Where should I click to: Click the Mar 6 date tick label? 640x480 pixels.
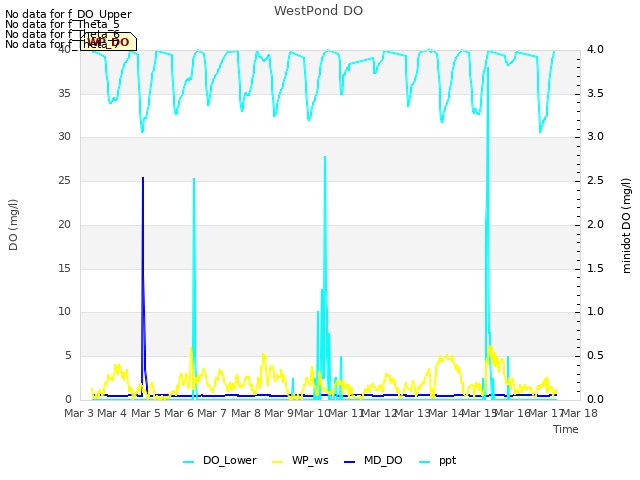(179, 413)
